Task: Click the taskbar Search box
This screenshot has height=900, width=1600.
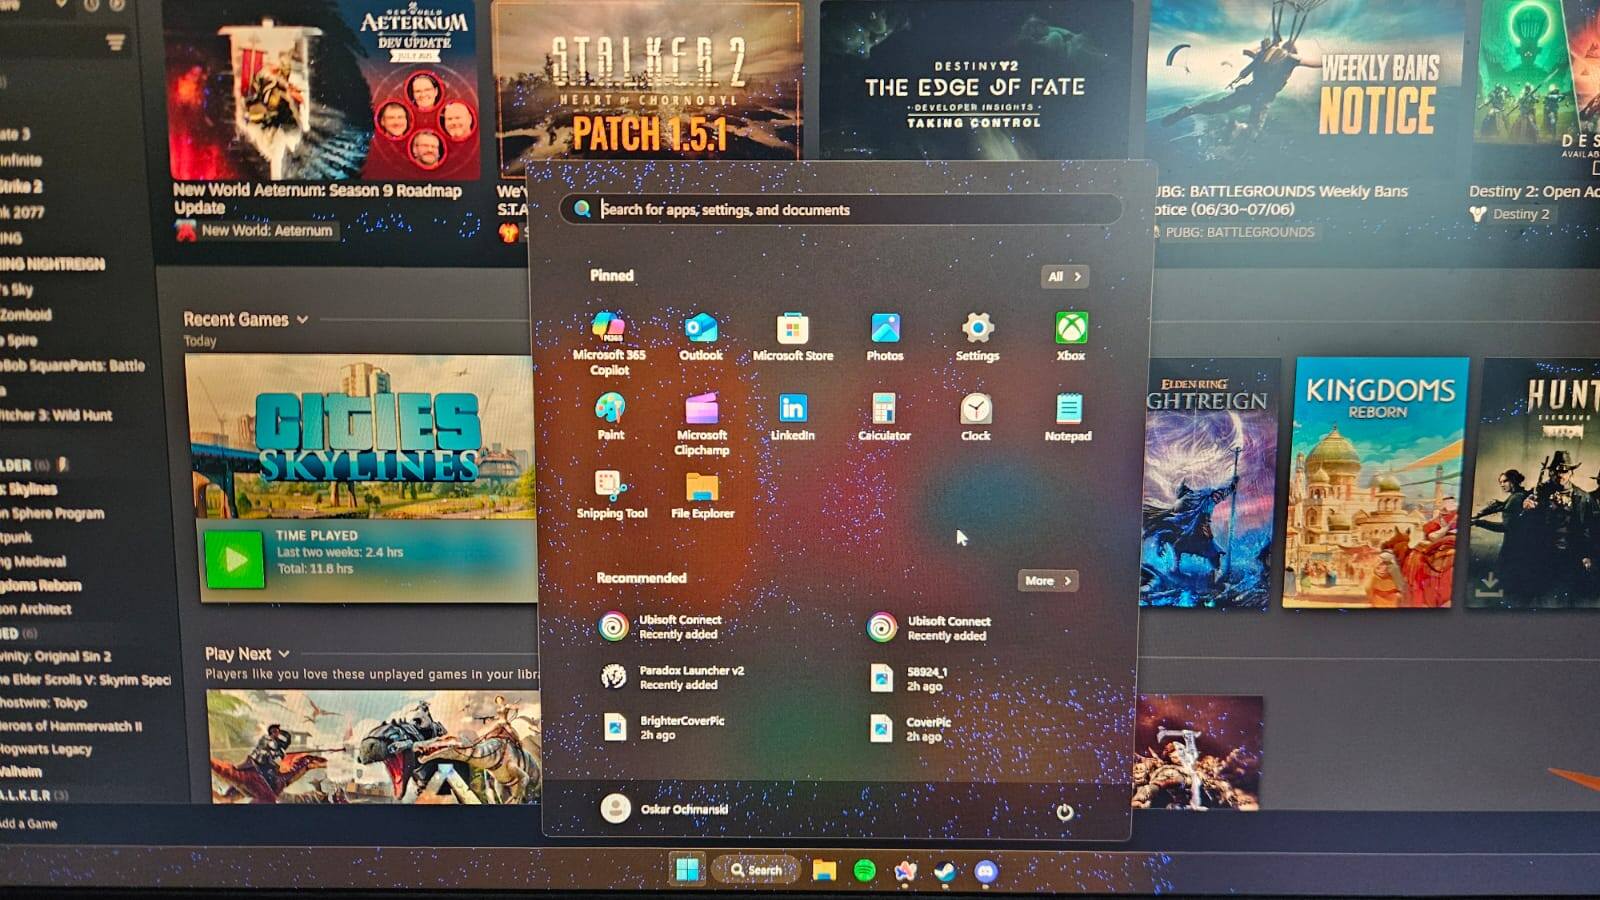Action: click(757, 870)
